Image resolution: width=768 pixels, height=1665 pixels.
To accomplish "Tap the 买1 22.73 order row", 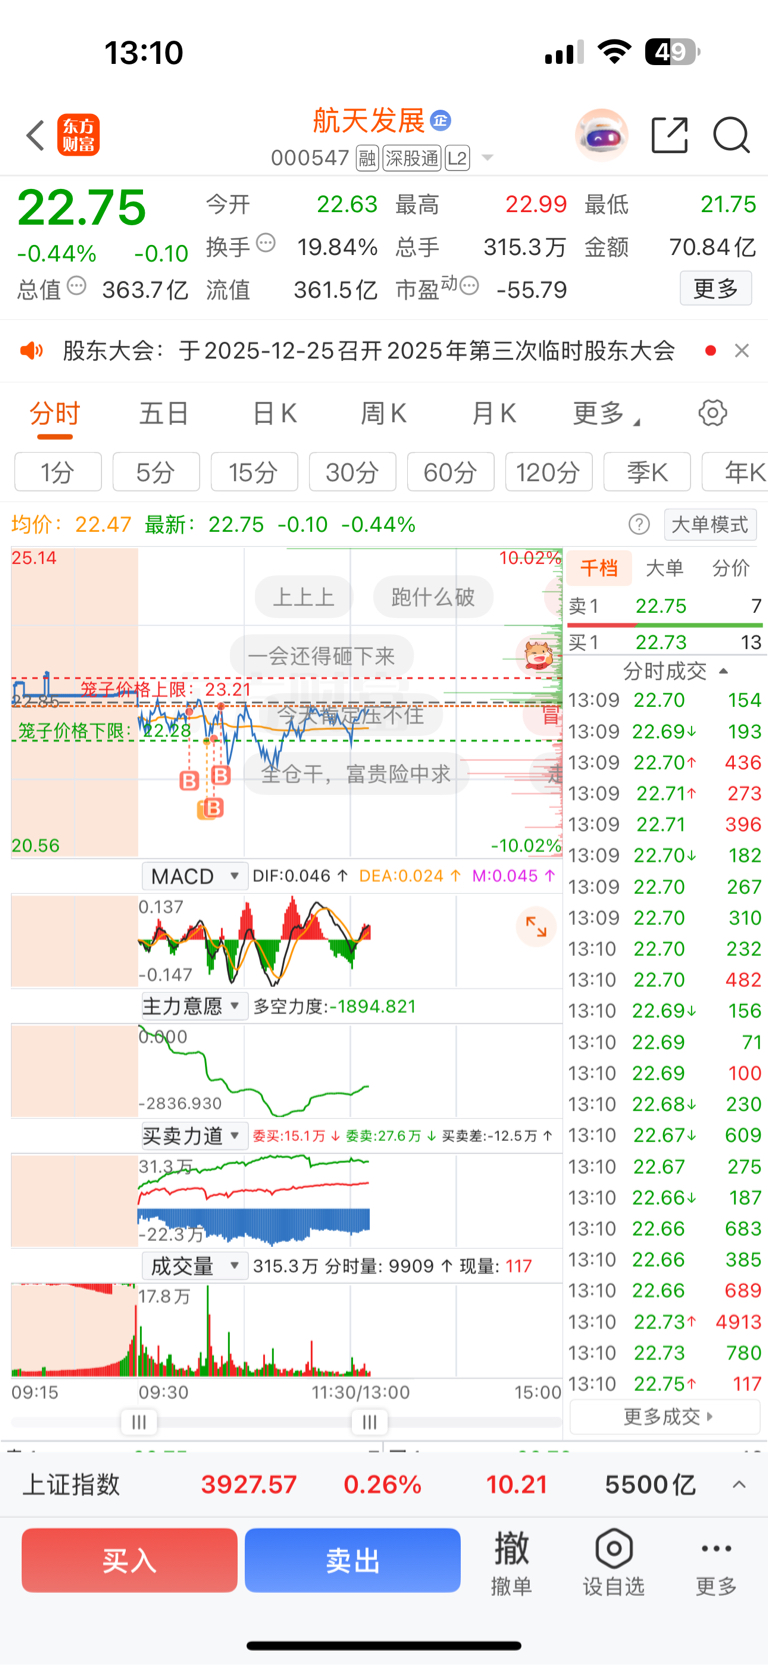I will [665, 642].
